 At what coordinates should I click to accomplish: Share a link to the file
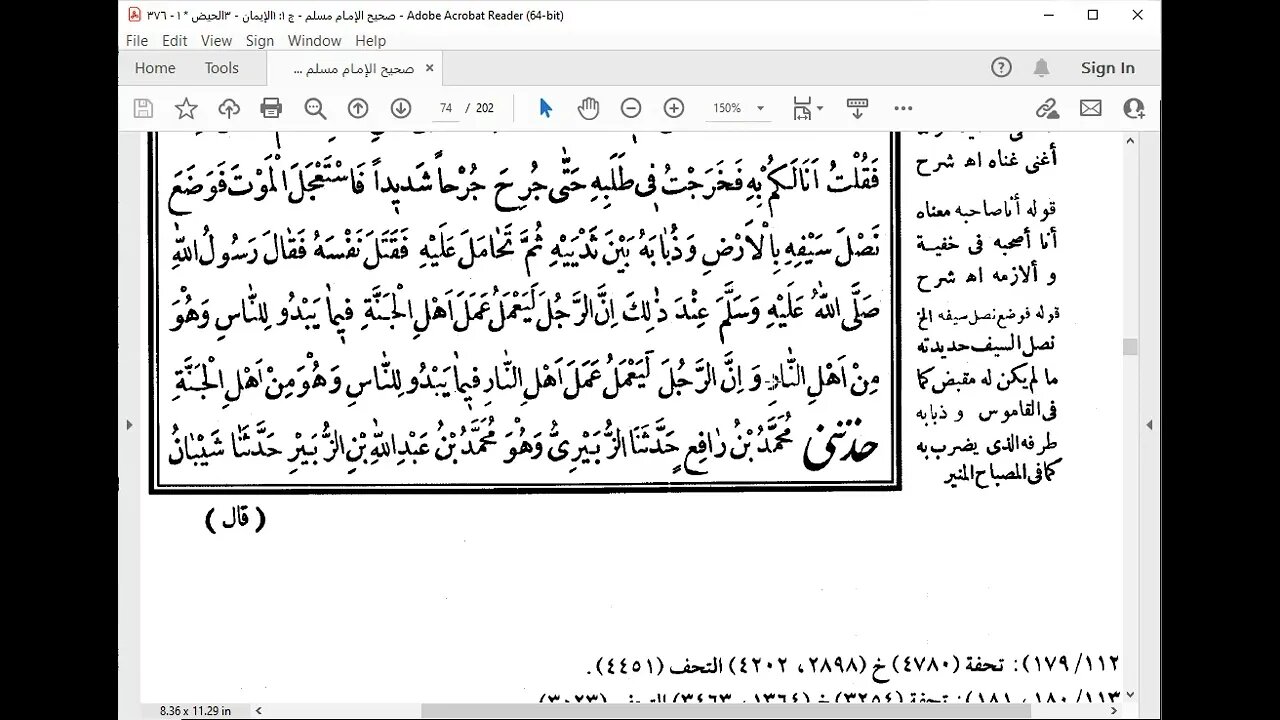coord(1047,108)
